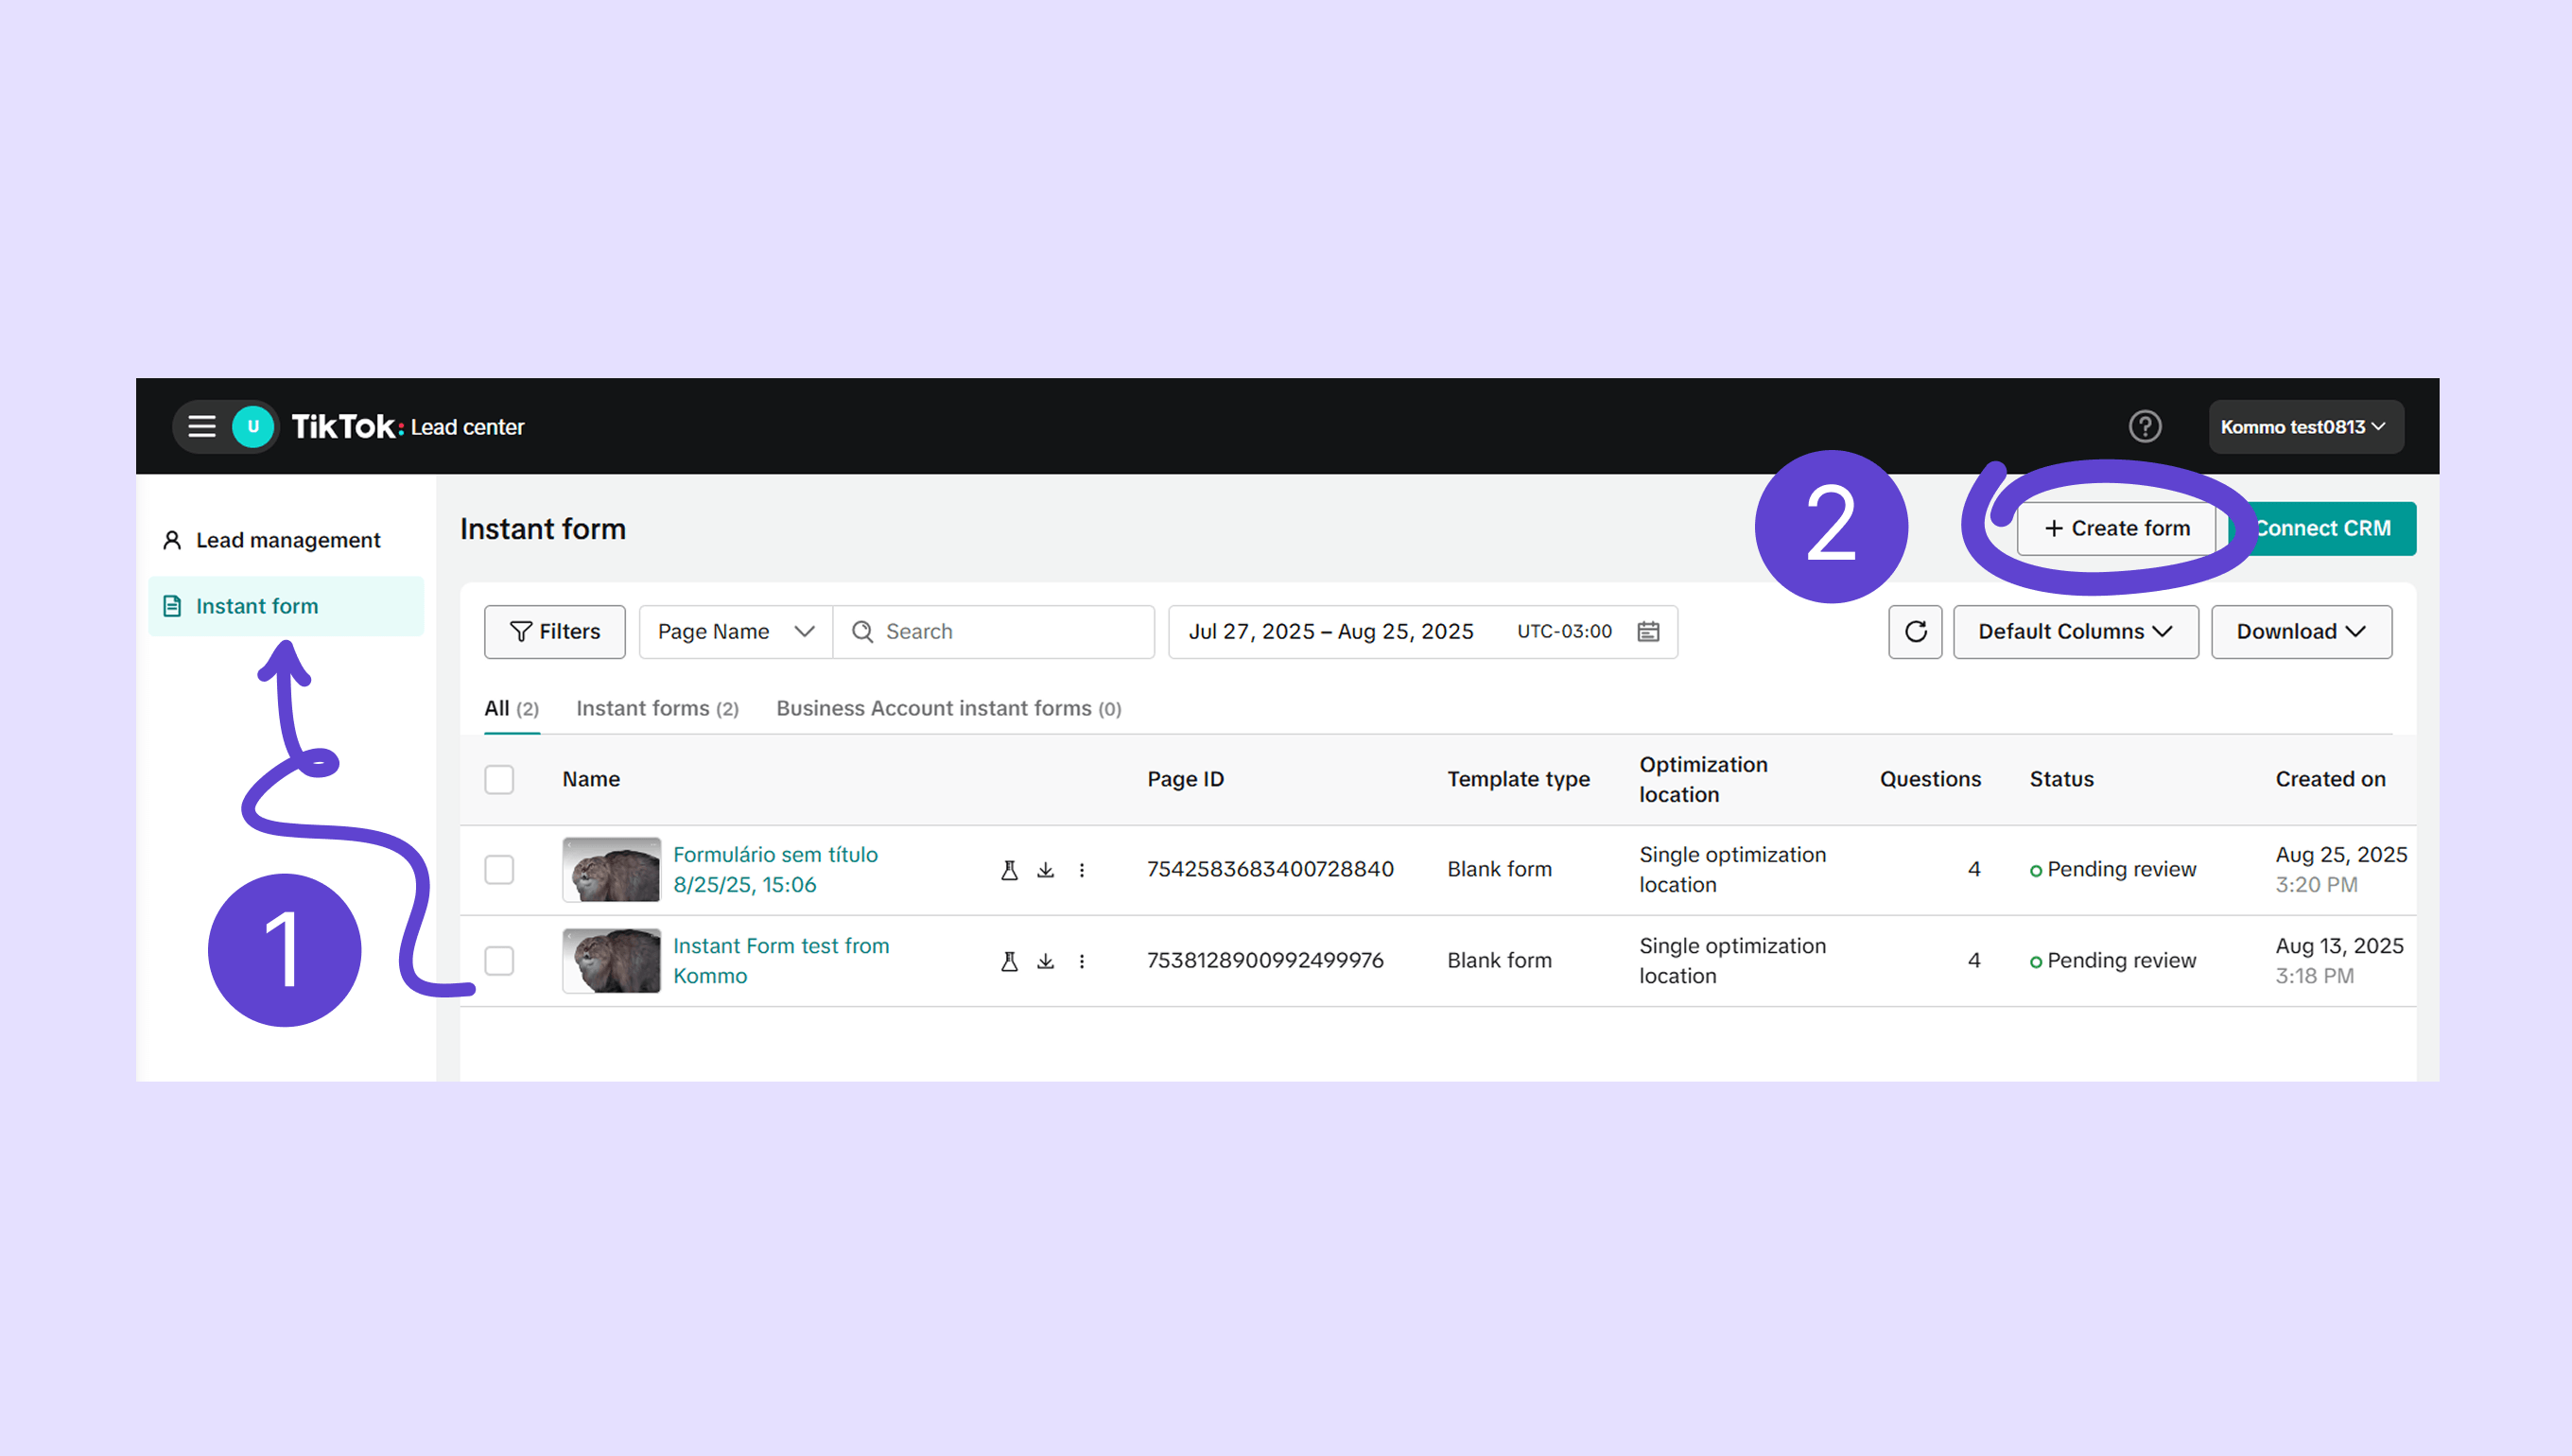Click the help question mark icon
This screenshot has width=2572, height=1456.
coord(2144,427)
